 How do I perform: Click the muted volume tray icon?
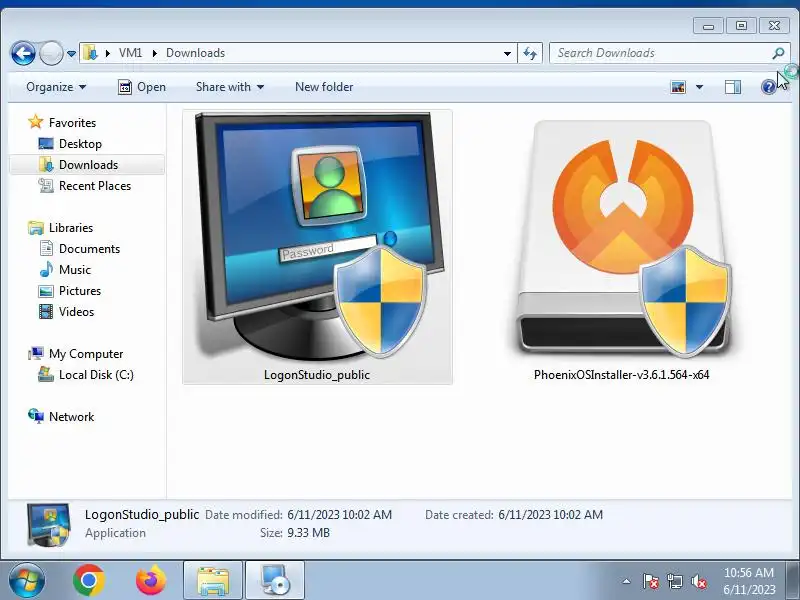(699, 581)
